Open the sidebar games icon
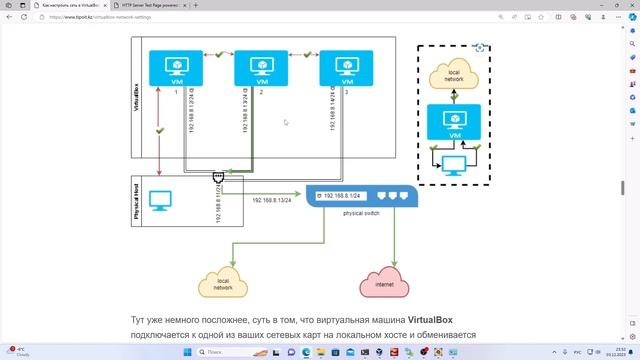The width and height of the screenshot is (640, 360). coord(633,84)
